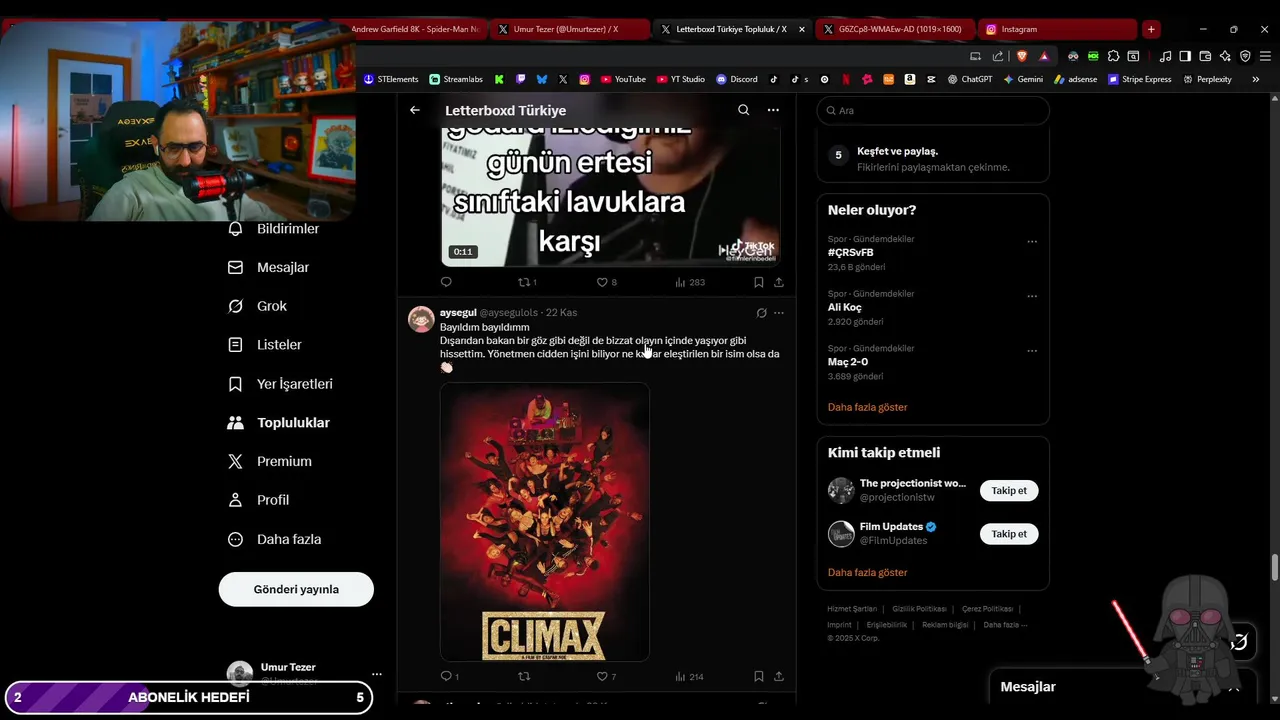Open Premium in the sidebar
The image size is (1280, 720).
(x=269, y=461)
